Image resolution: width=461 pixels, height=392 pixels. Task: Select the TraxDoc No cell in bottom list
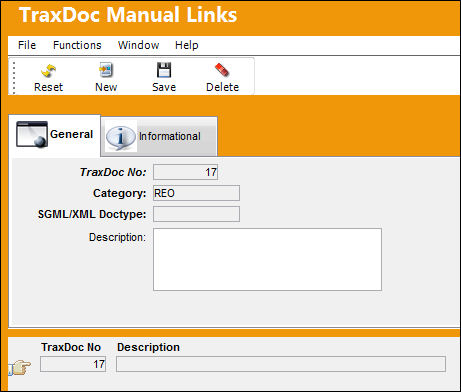click(73, 364)
